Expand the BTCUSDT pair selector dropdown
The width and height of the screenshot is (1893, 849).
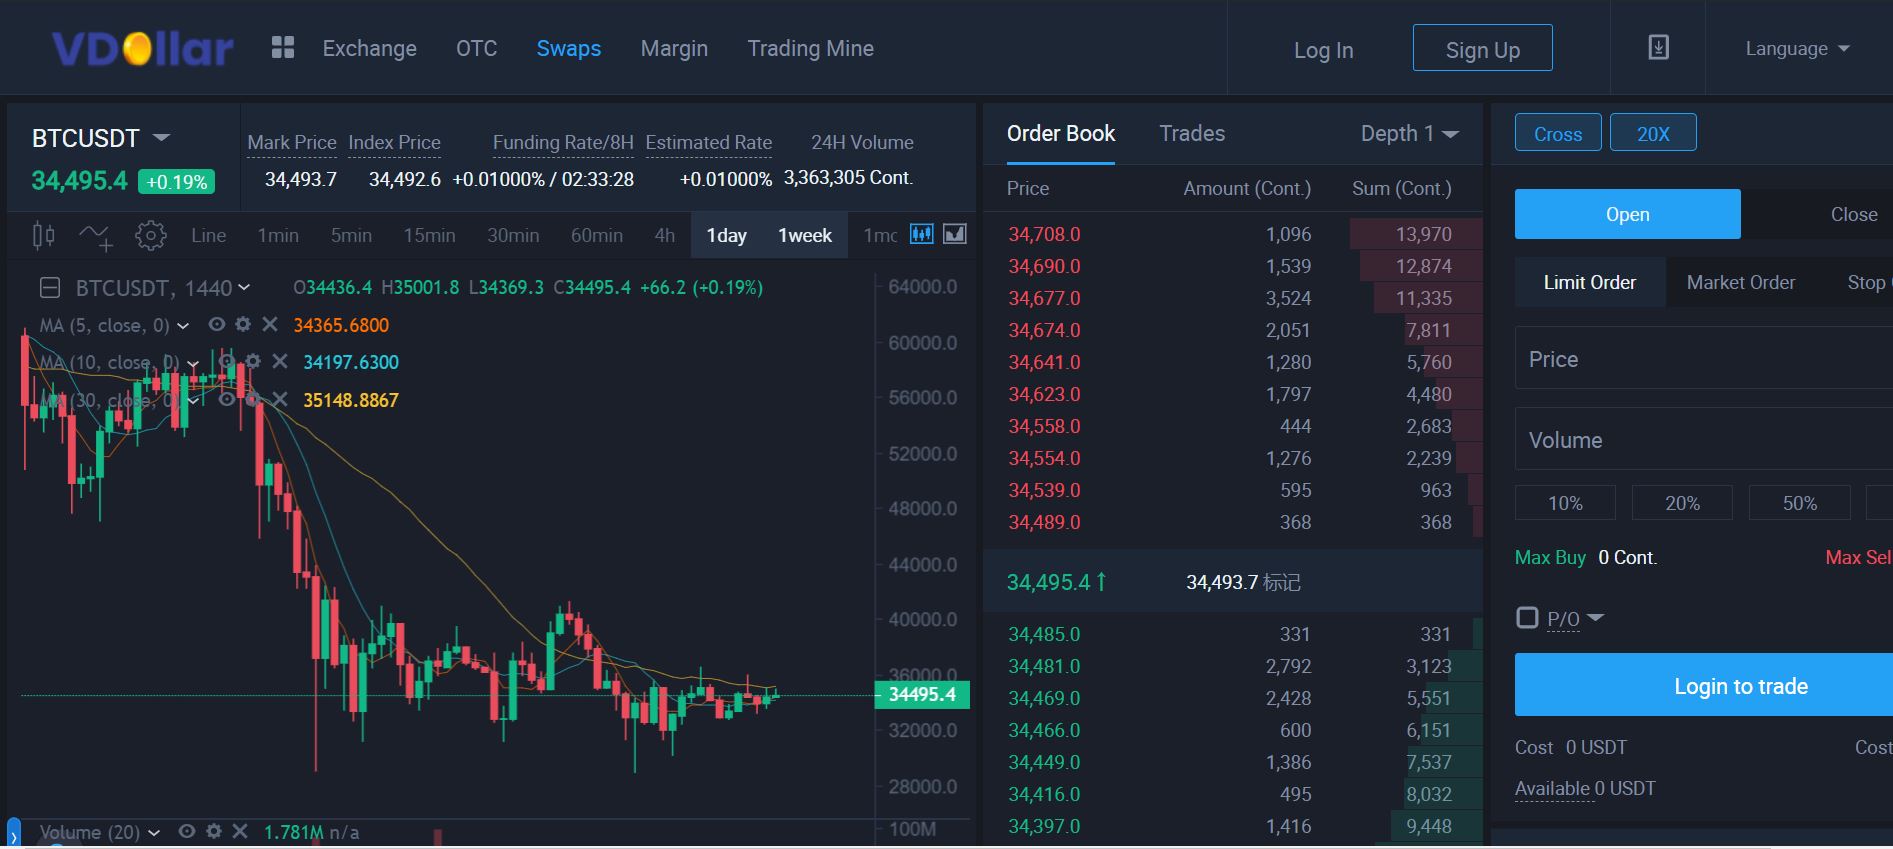pos(161,138)
